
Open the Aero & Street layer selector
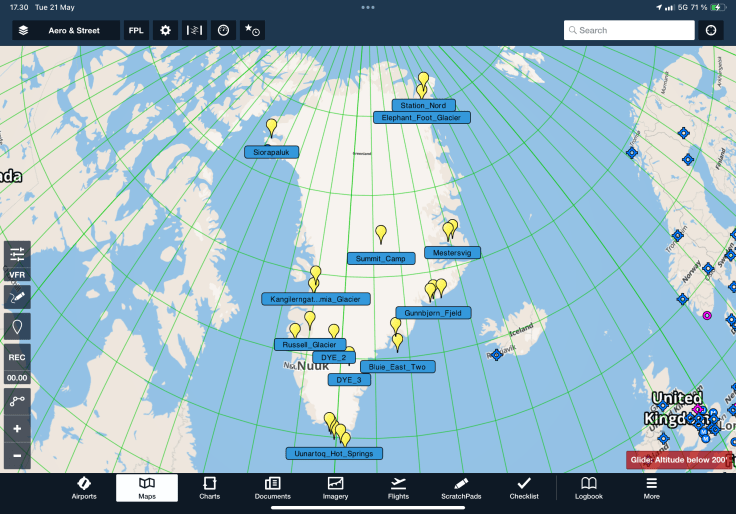coord(66,30)
